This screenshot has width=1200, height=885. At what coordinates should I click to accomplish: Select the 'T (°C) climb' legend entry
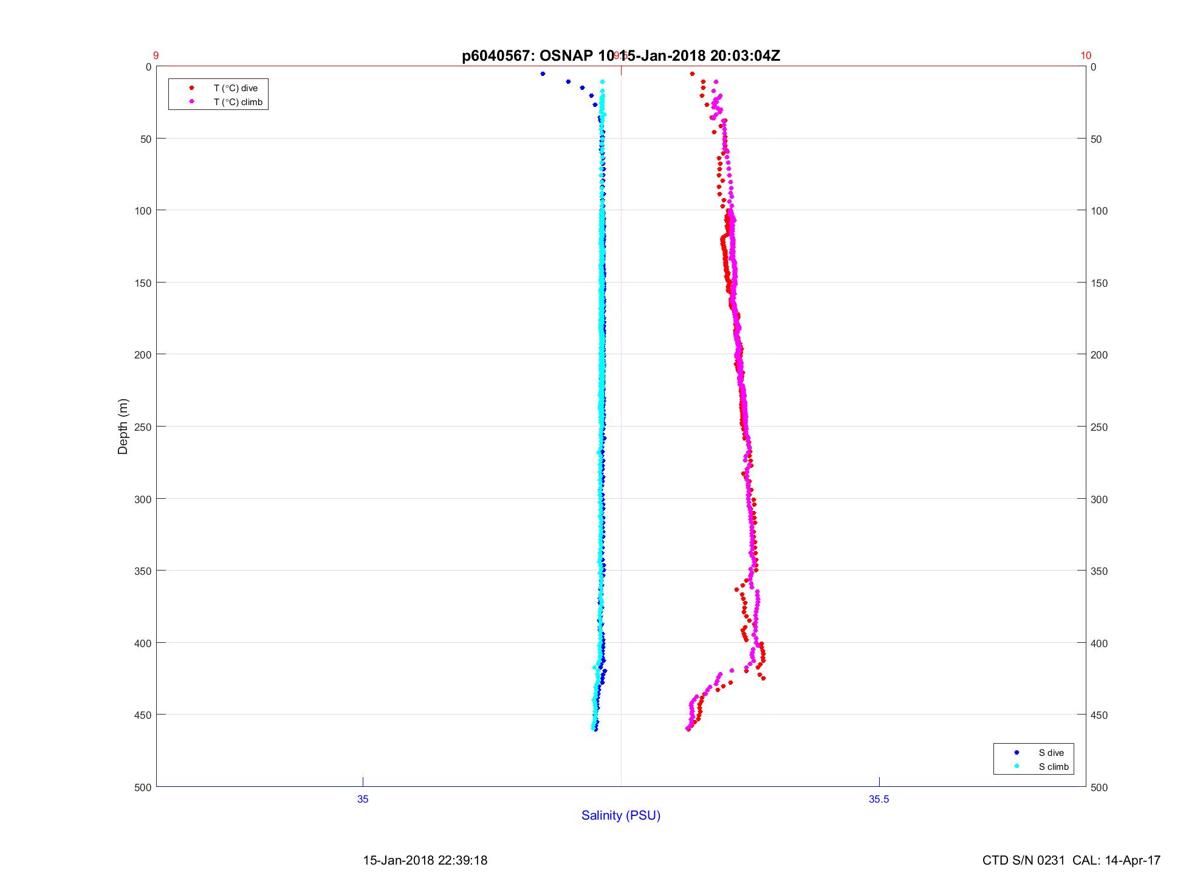point(237,102)
